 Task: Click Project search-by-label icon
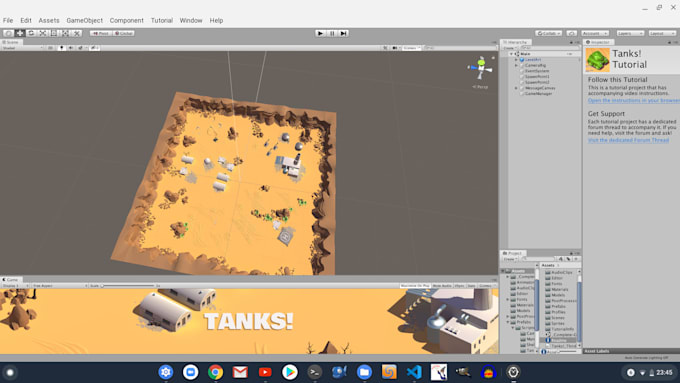pyautogui.click(x=568, y=259)
